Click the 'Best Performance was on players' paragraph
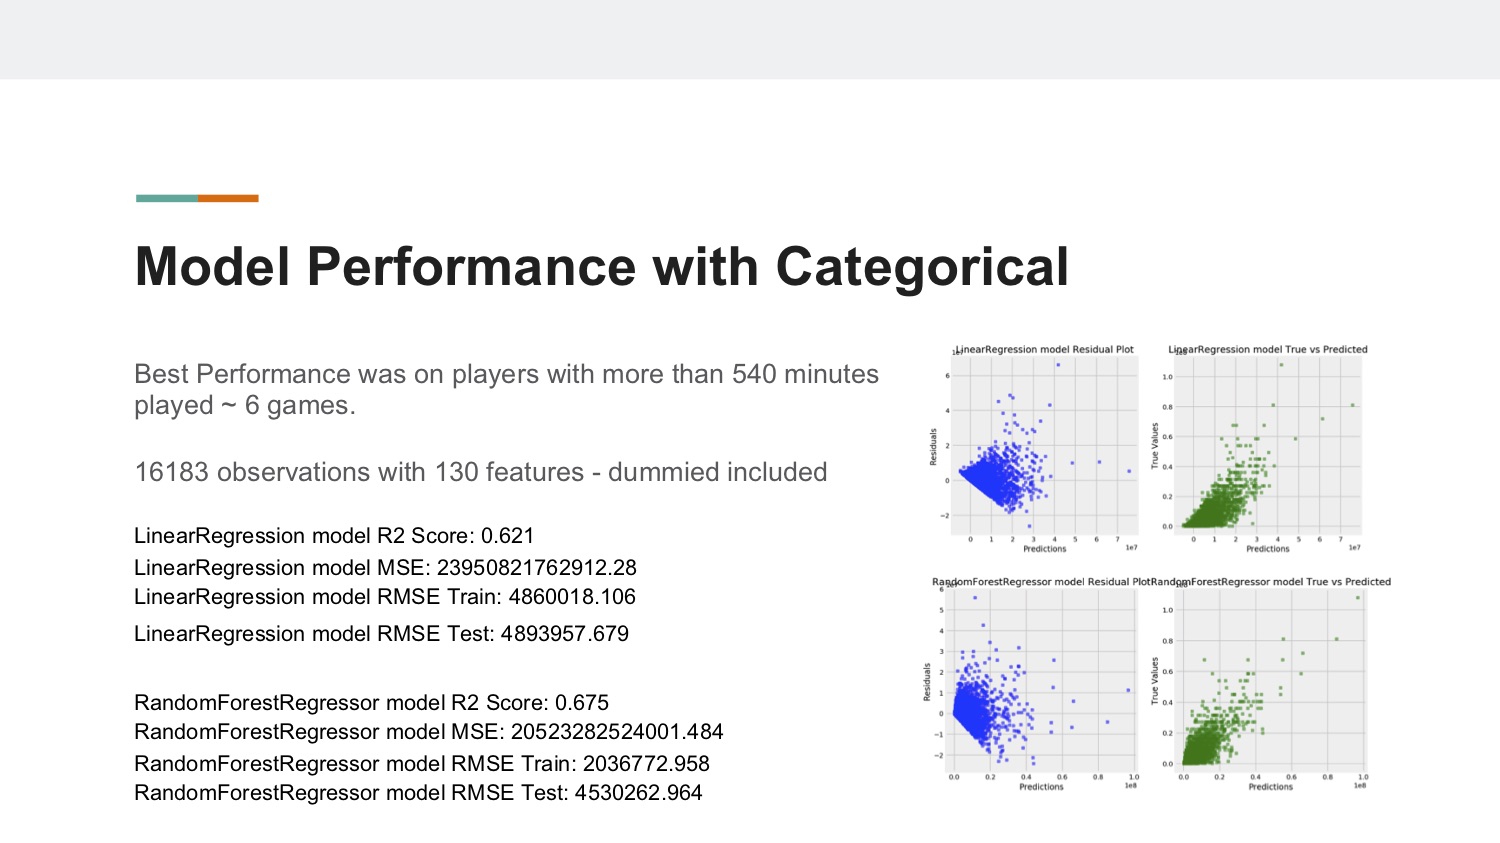 point(506,389)
